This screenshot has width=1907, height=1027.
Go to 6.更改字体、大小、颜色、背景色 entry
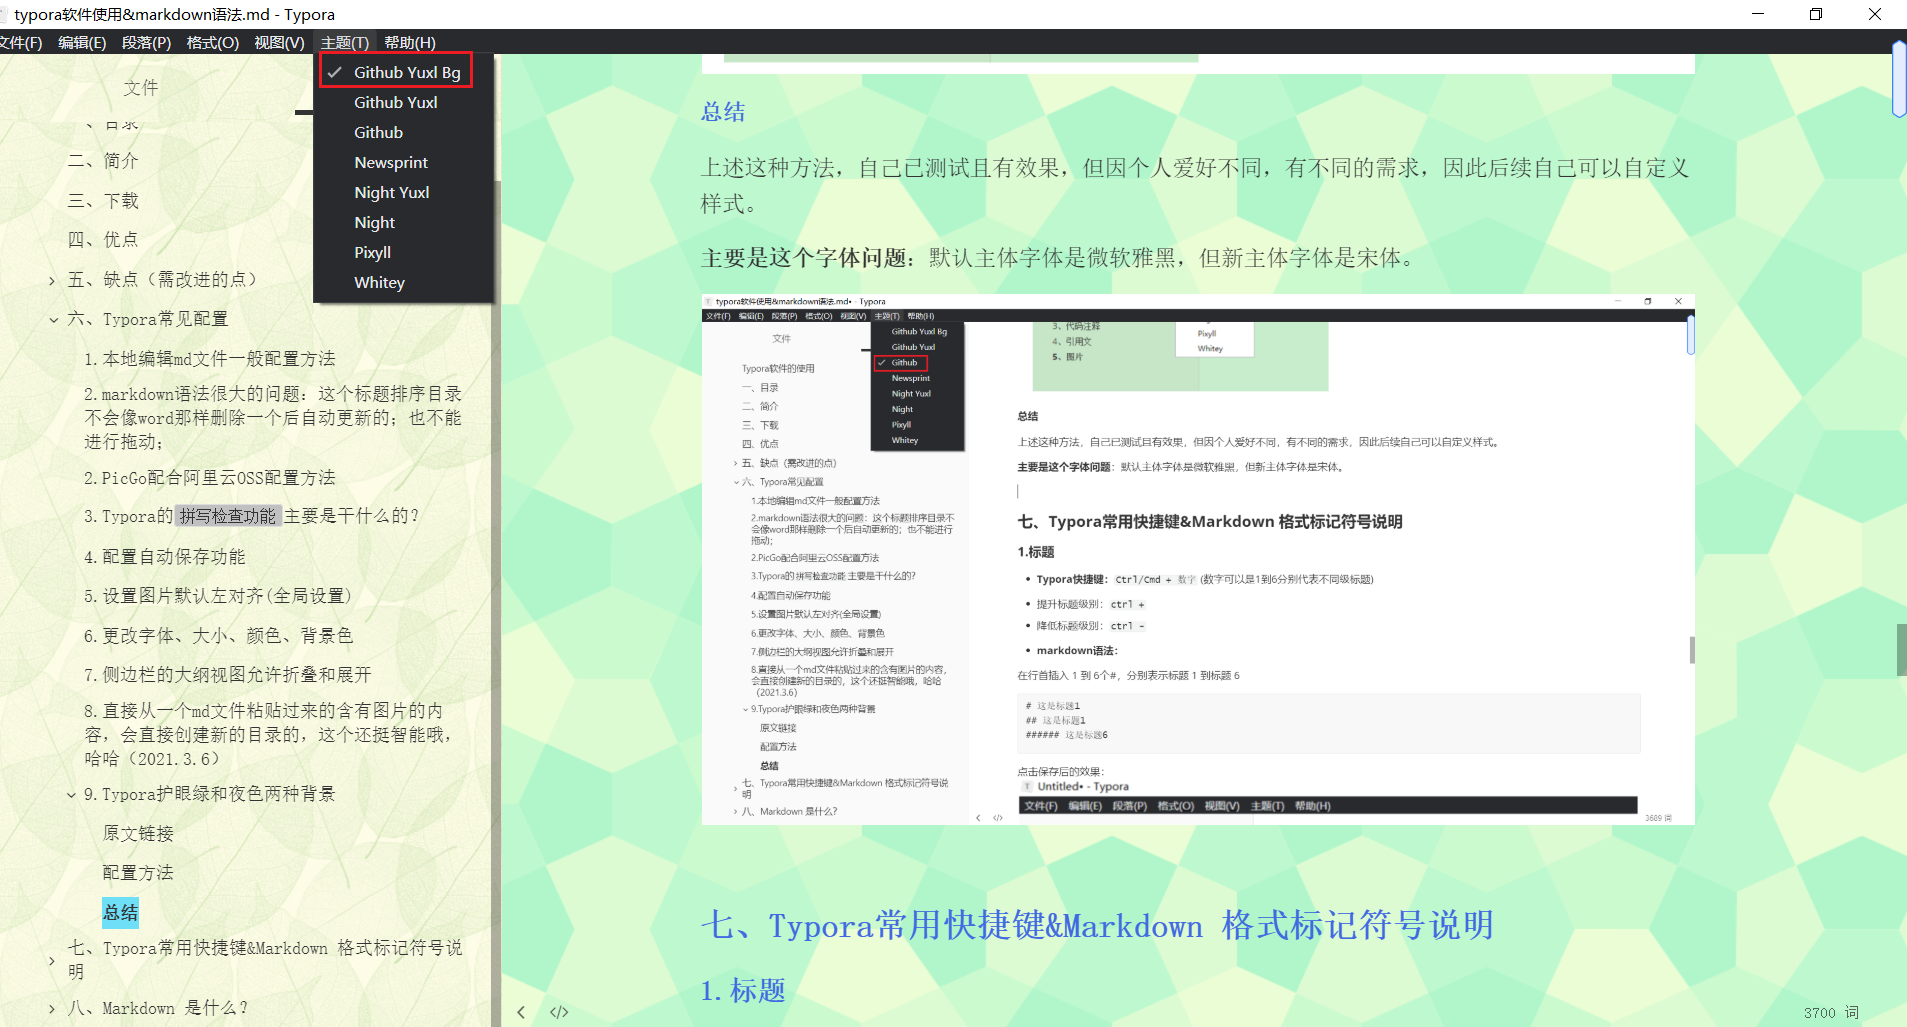[219, 636]
